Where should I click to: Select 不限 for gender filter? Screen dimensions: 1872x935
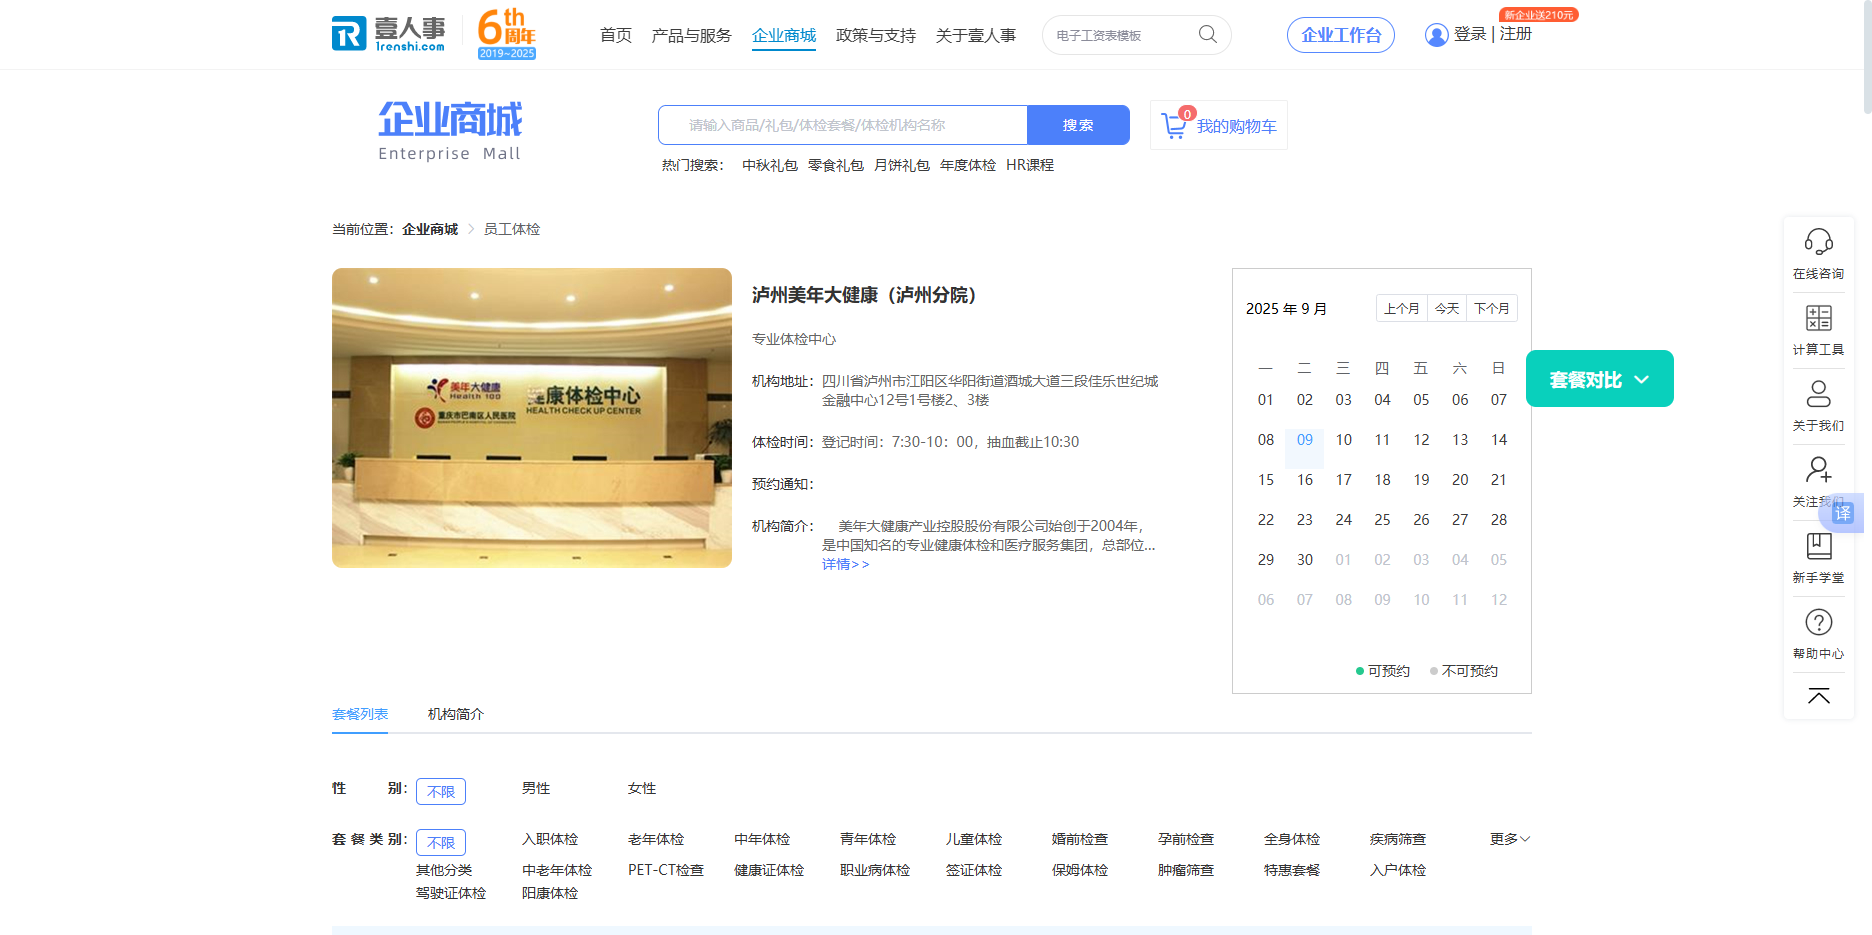441,791
